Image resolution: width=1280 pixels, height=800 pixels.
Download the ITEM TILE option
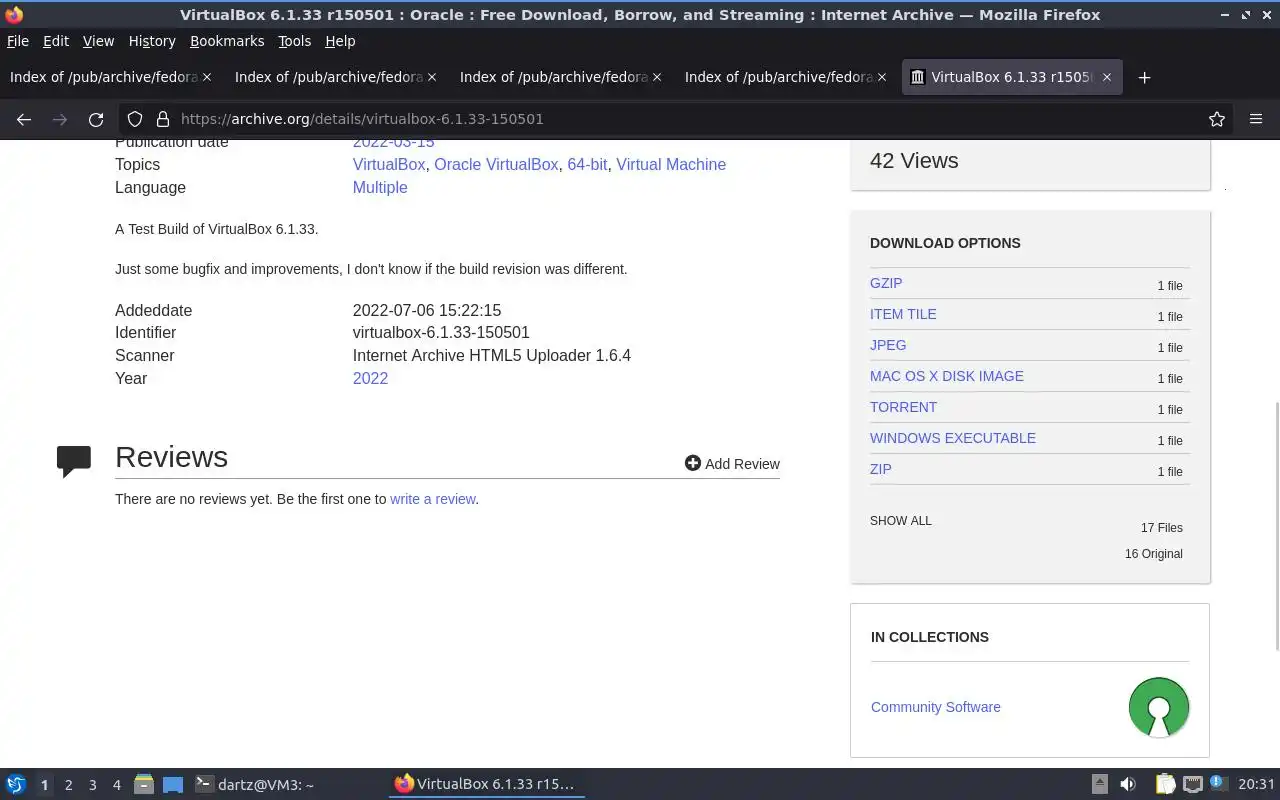pos(903,314)
